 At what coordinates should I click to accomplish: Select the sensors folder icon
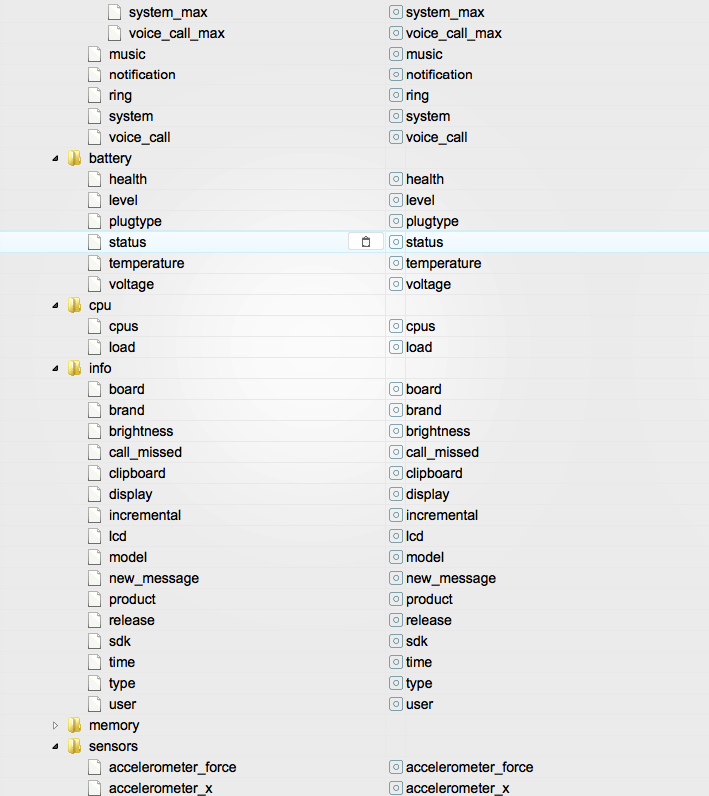[x=75, y=746]
